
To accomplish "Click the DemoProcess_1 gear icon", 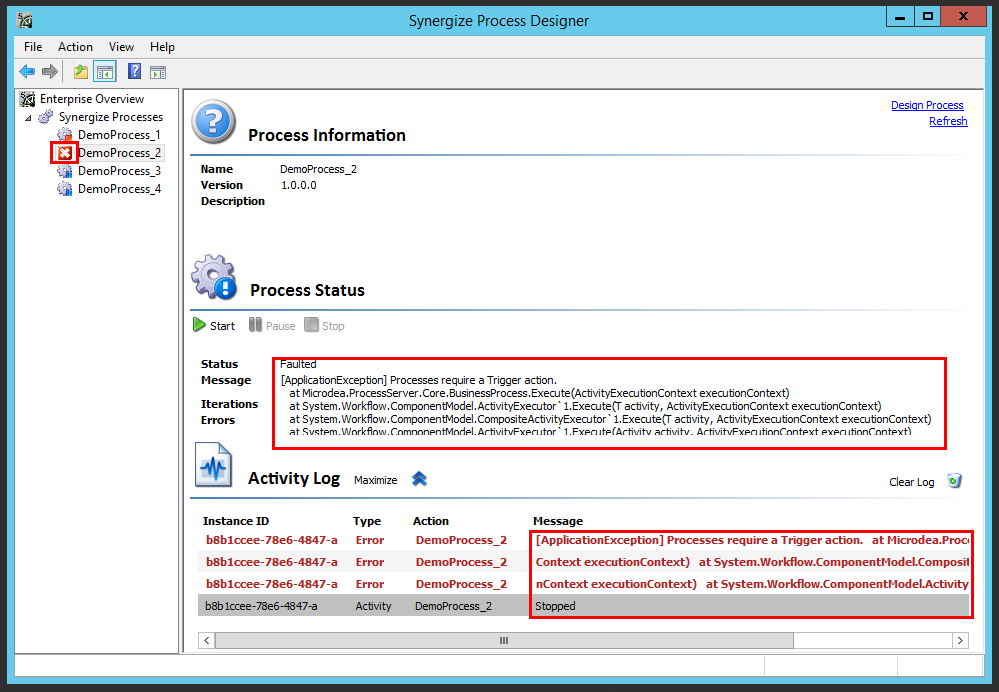I will [x=64, y=135].
